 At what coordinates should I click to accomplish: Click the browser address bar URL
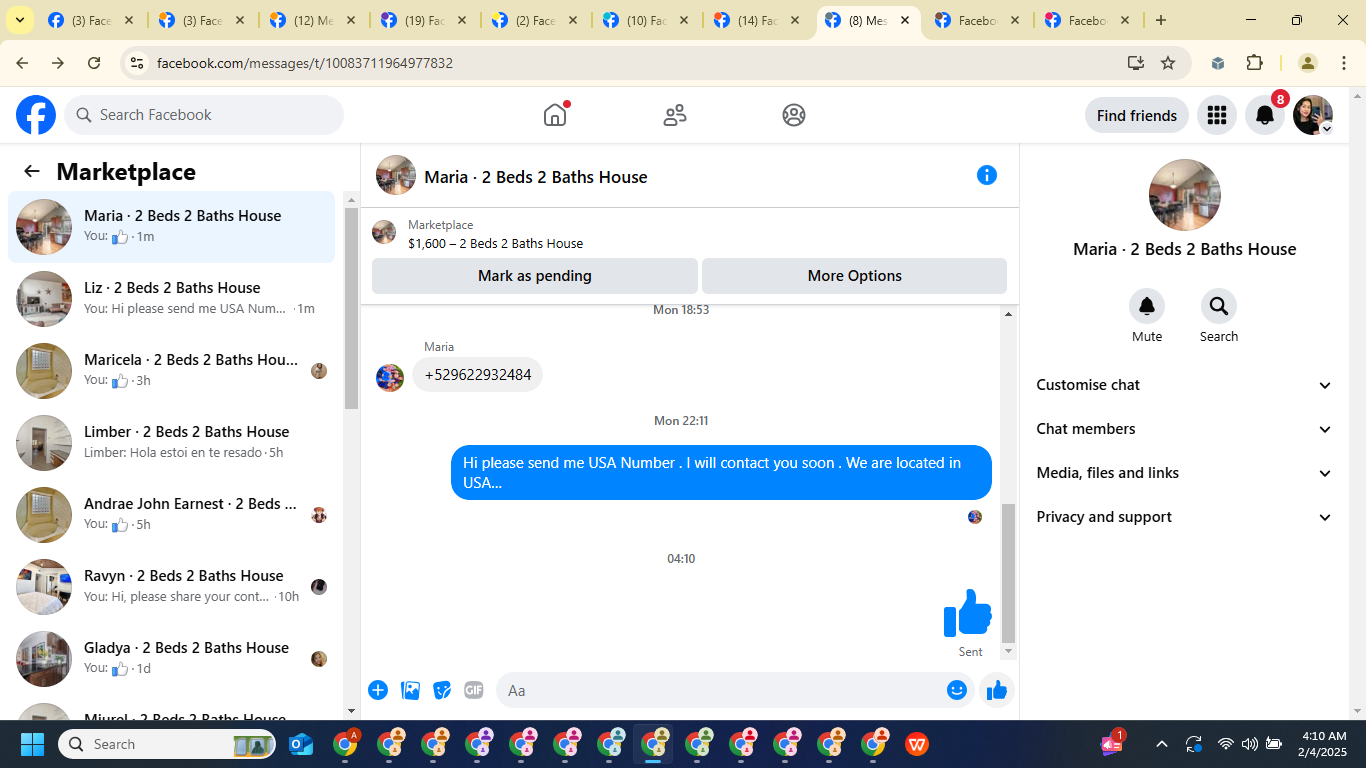305,63
